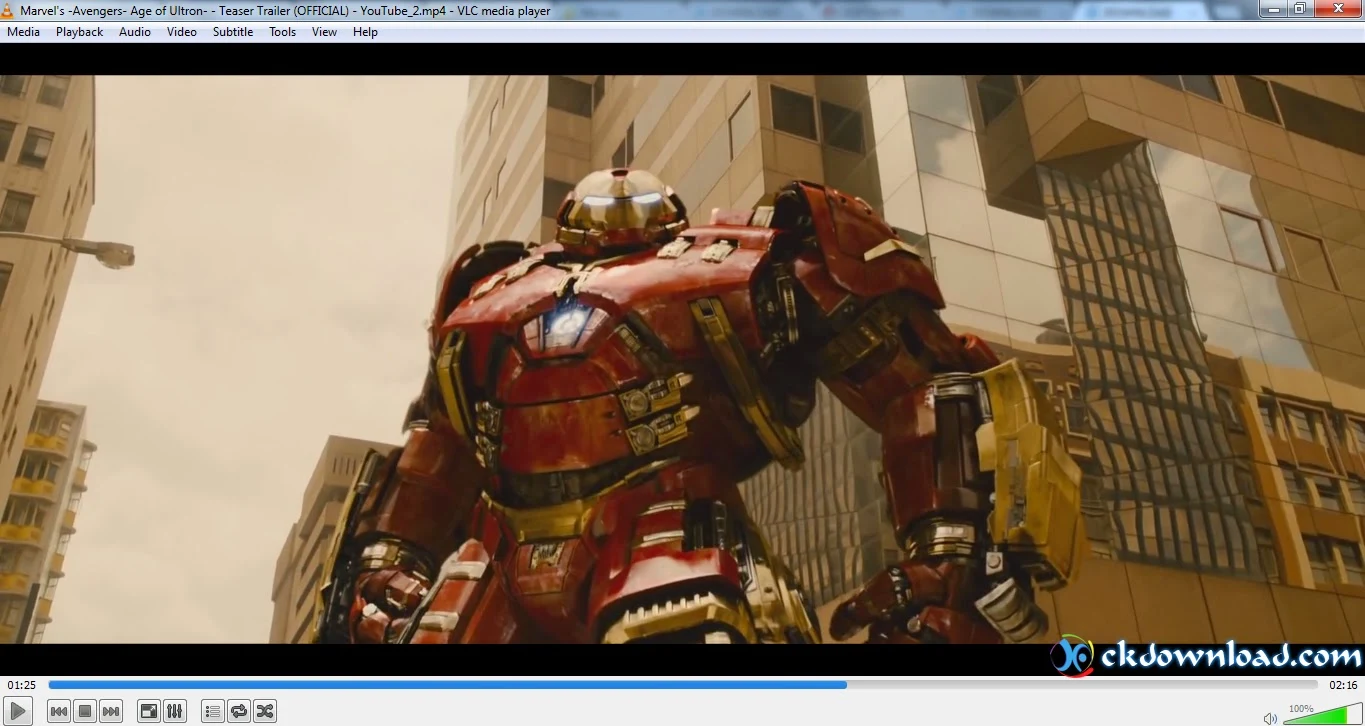Close the VLC media player window
Viewport: 1365px width, 726px height.
[1337, 9]
